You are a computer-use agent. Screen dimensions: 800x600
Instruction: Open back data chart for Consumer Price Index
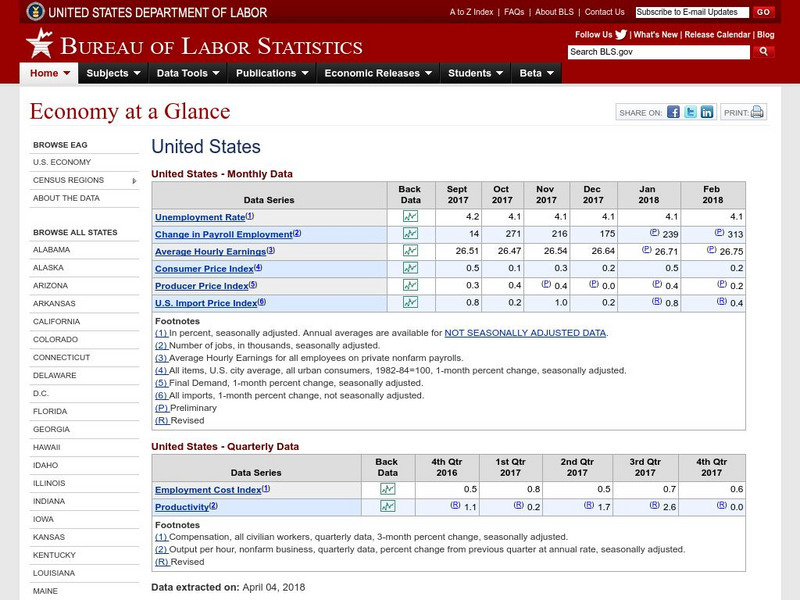[x=410, y=268]
